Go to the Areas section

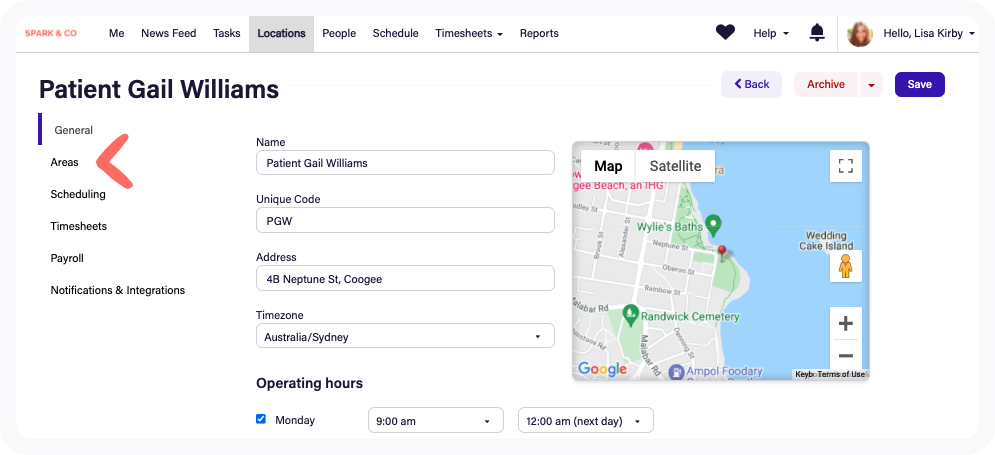(65, 162)
